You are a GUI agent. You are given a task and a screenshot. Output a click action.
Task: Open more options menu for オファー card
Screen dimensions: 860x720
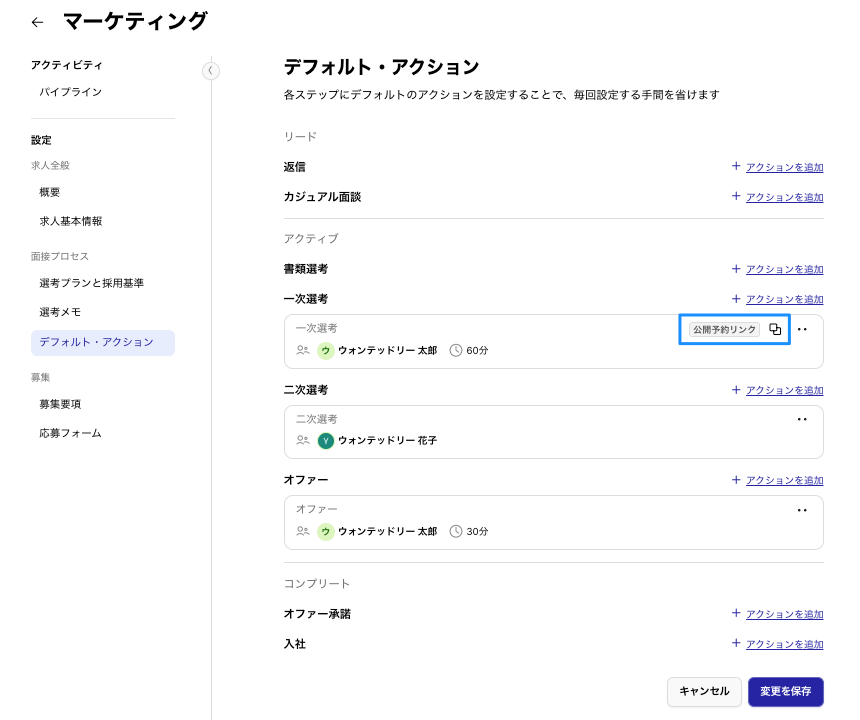click(x=802, y=510)
